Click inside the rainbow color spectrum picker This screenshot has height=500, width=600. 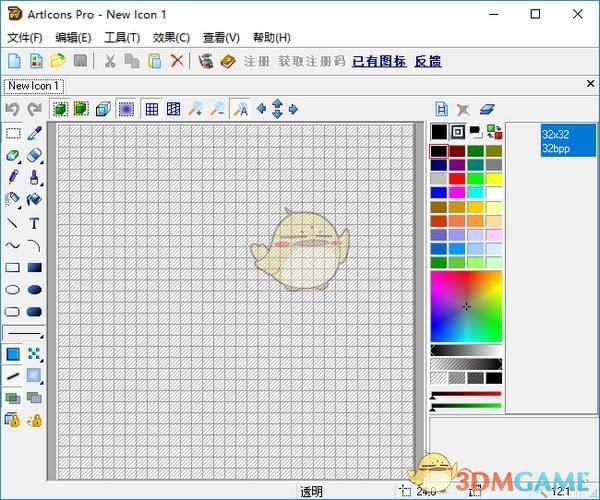466,306
